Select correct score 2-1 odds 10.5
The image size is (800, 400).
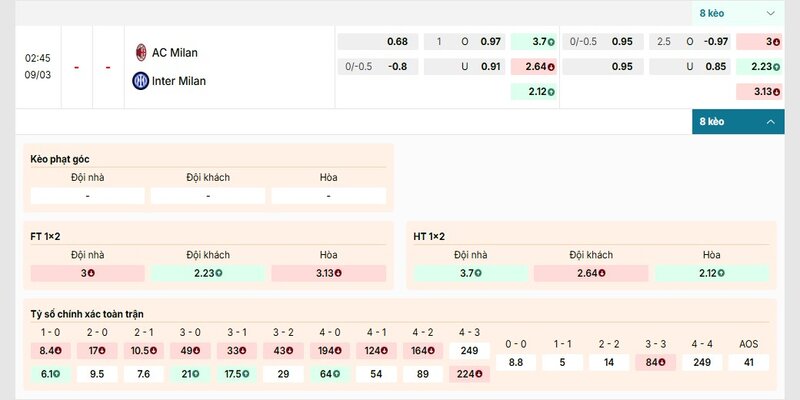[x=143, y=351]
